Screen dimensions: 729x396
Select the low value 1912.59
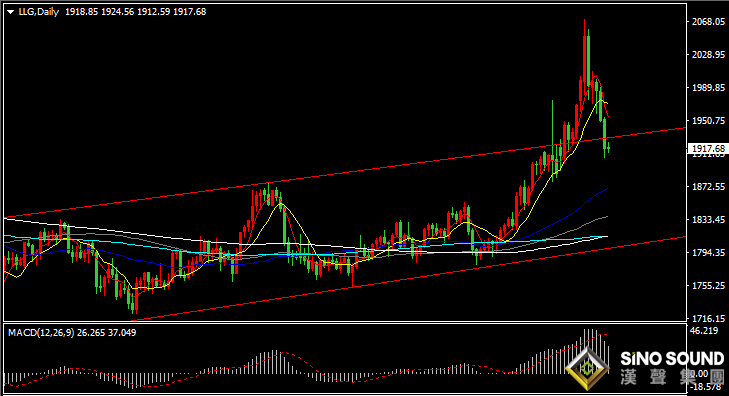153,12
